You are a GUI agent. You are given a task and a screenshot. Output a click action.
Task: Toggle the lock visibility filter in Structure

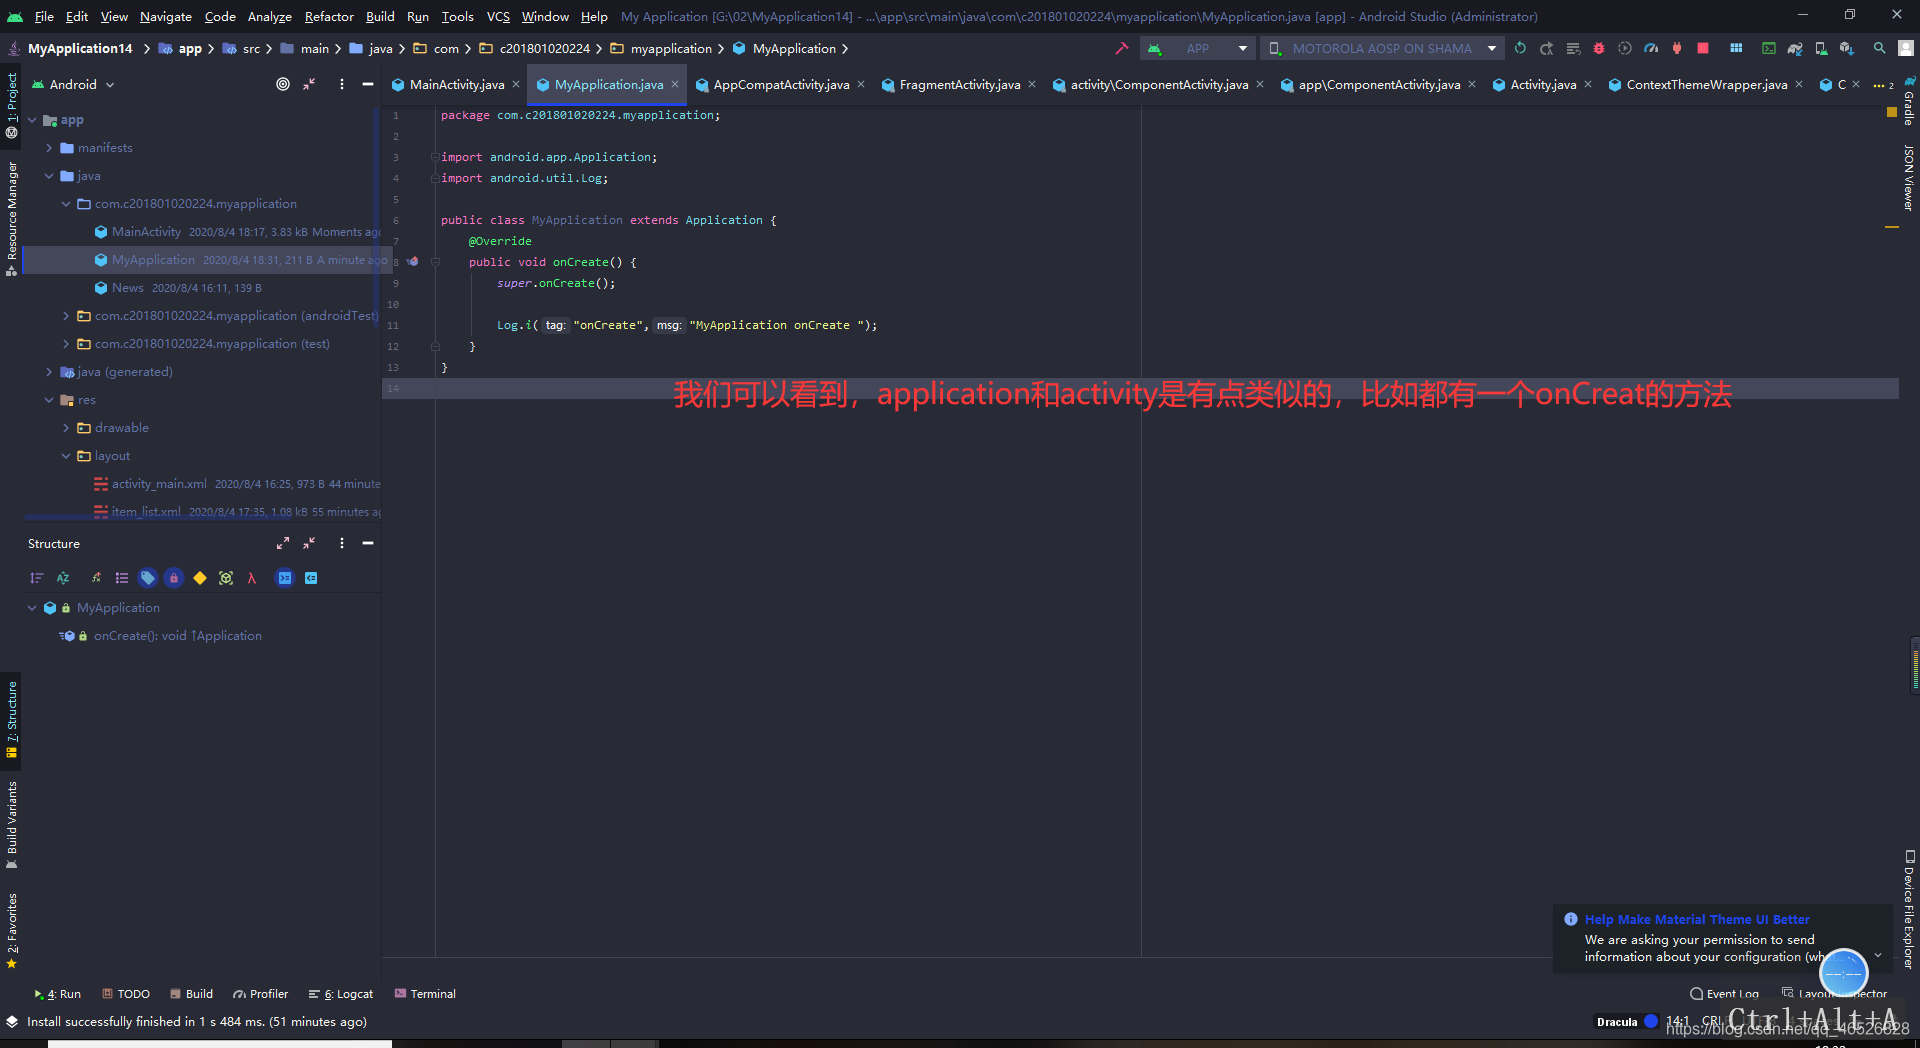(x=174, y=578)
